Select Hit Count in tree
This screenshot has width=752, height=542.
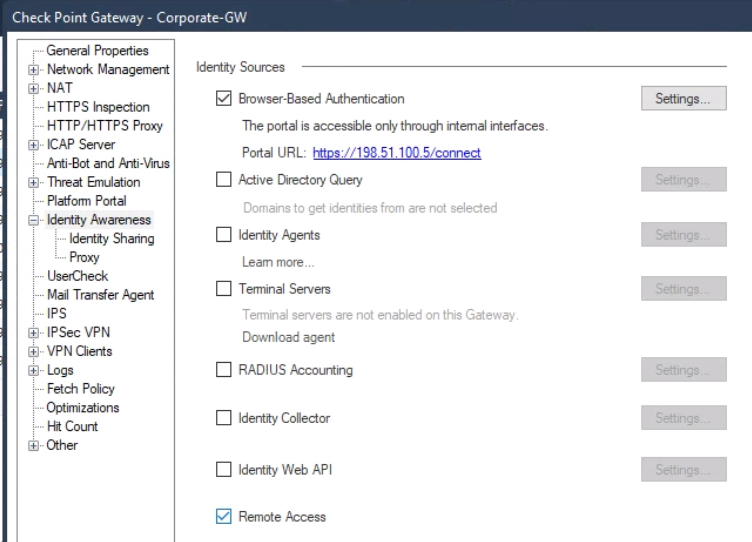click(x=72, y=426)
